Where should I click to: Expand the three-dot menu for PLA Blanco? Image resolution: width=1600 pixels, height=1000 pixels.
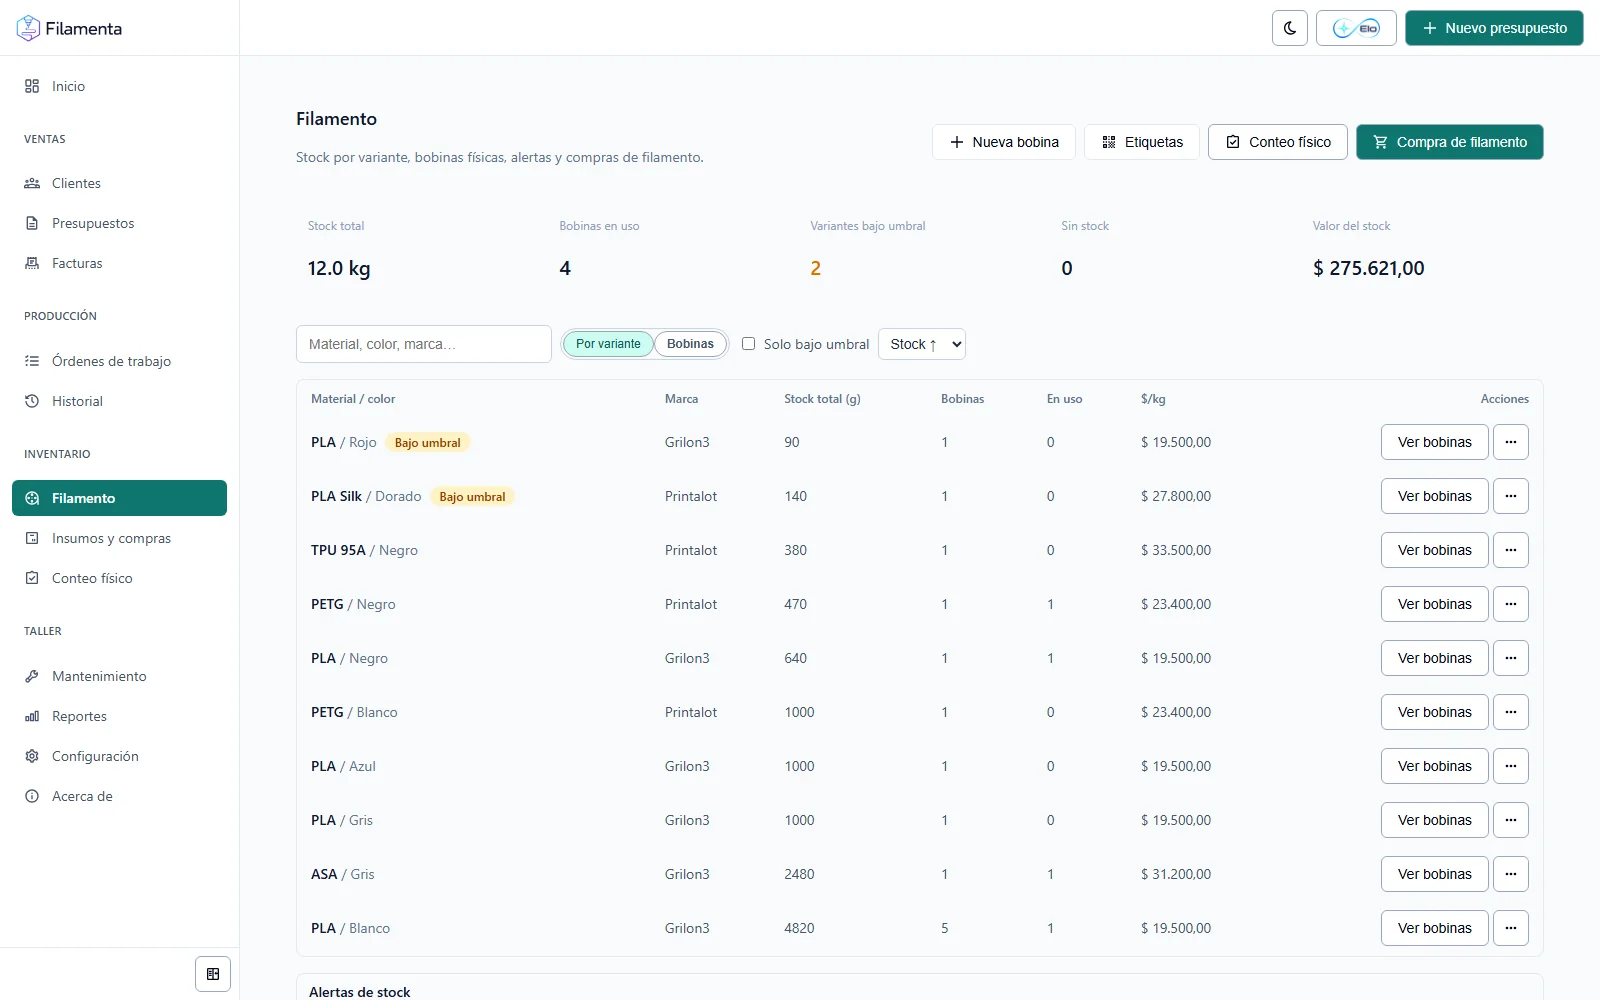(x=1510, y=928)
